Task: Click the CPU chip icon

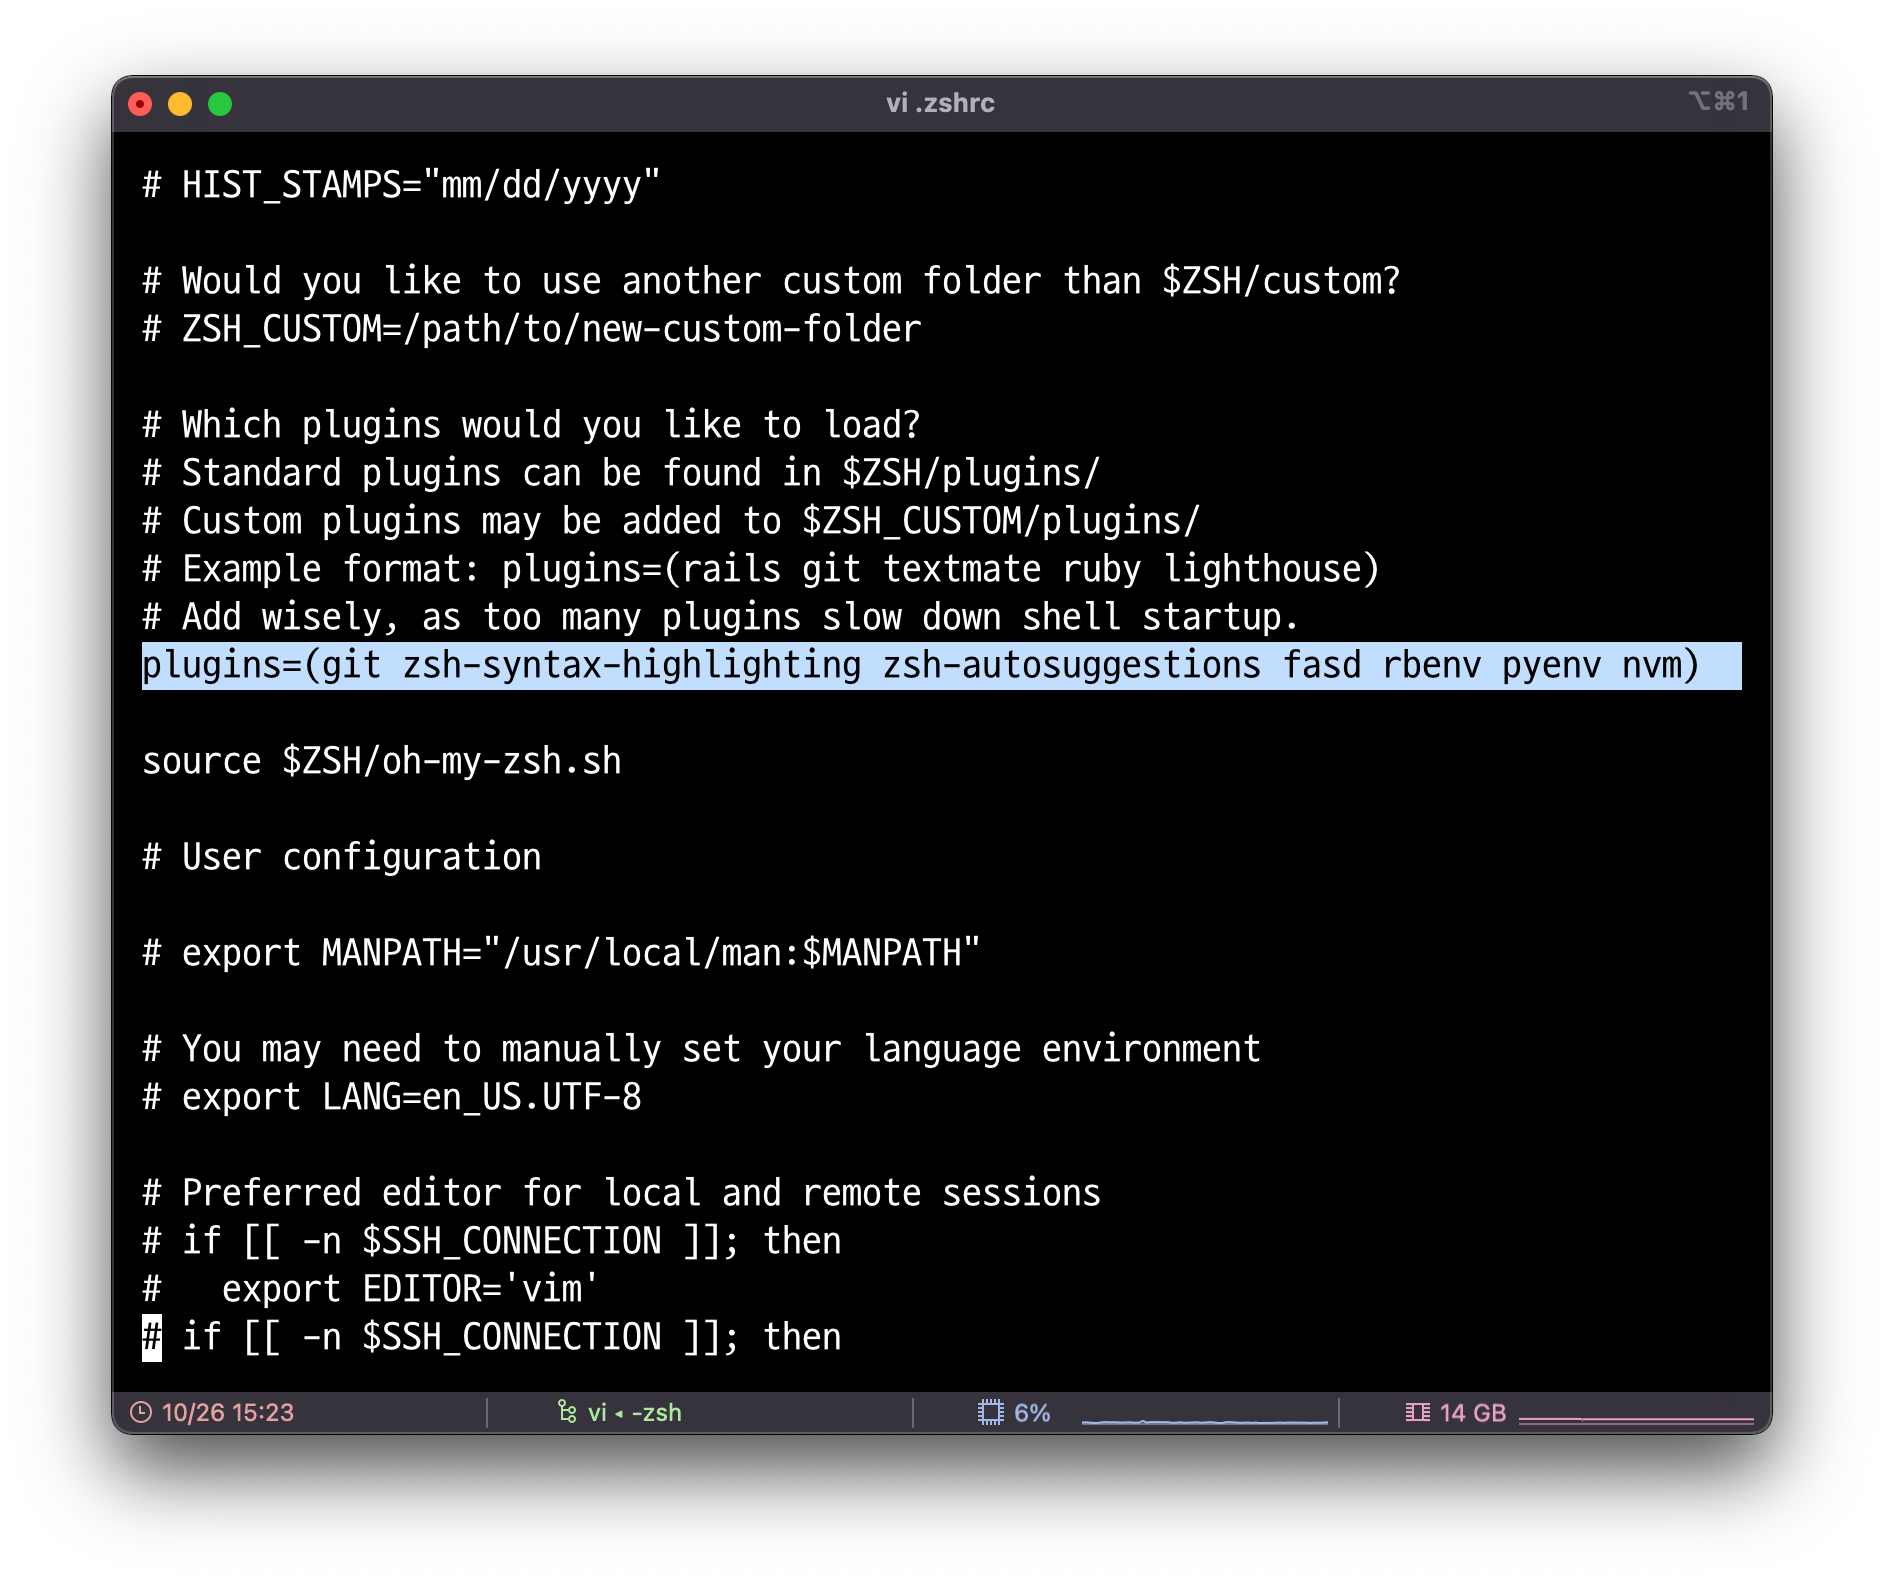Action: (990, 1412)
